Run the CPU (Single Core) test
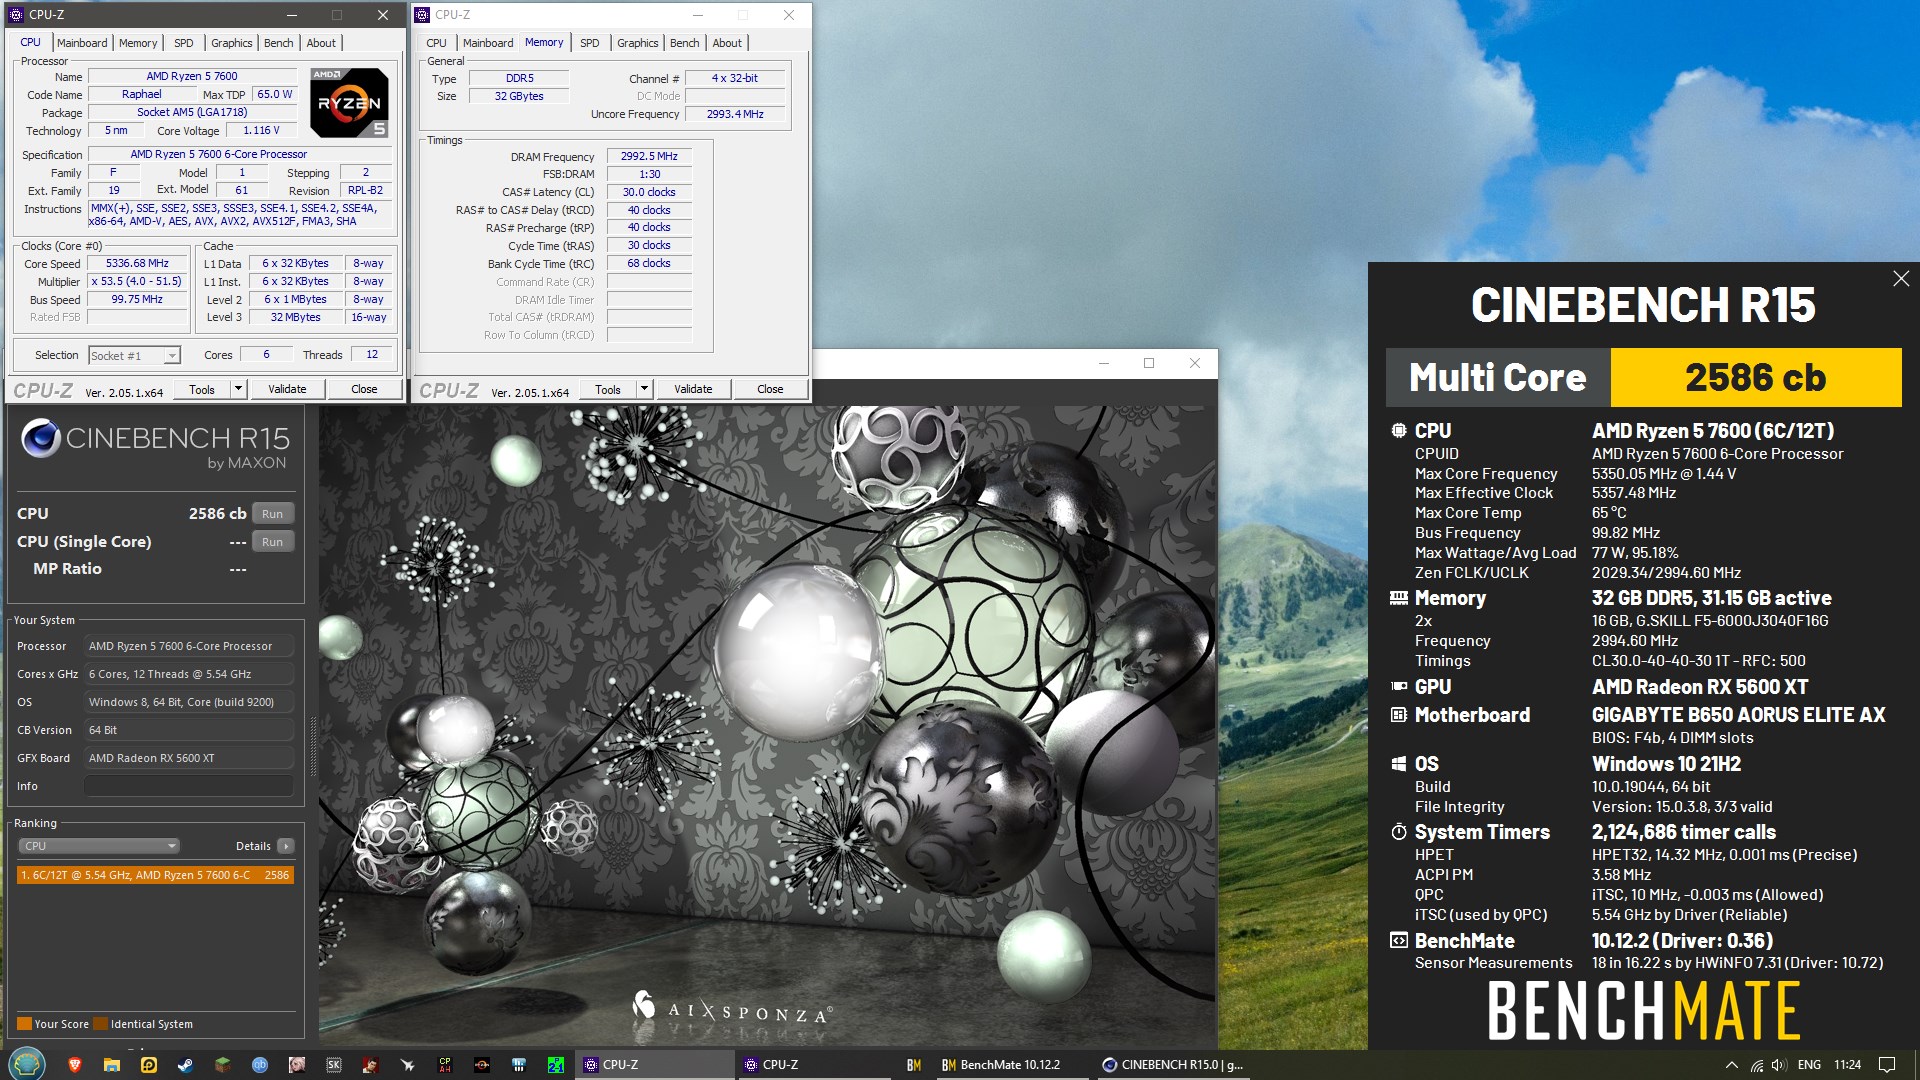The width and height of the screenshot is (1920, 1080). [x=272, y=542]
